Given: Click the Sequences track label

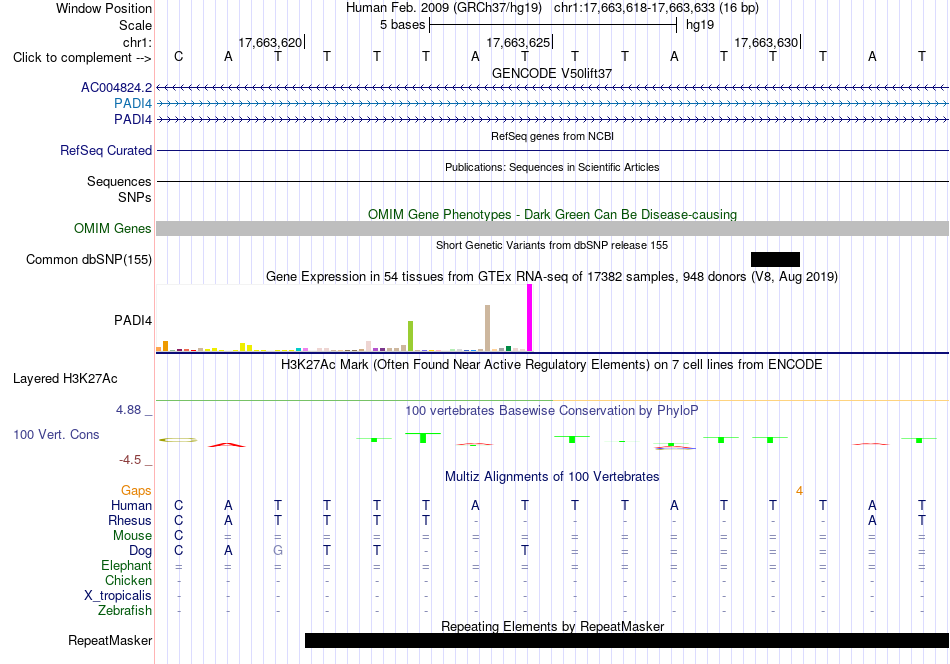Looking at the screenshot, I should (119, 181).
